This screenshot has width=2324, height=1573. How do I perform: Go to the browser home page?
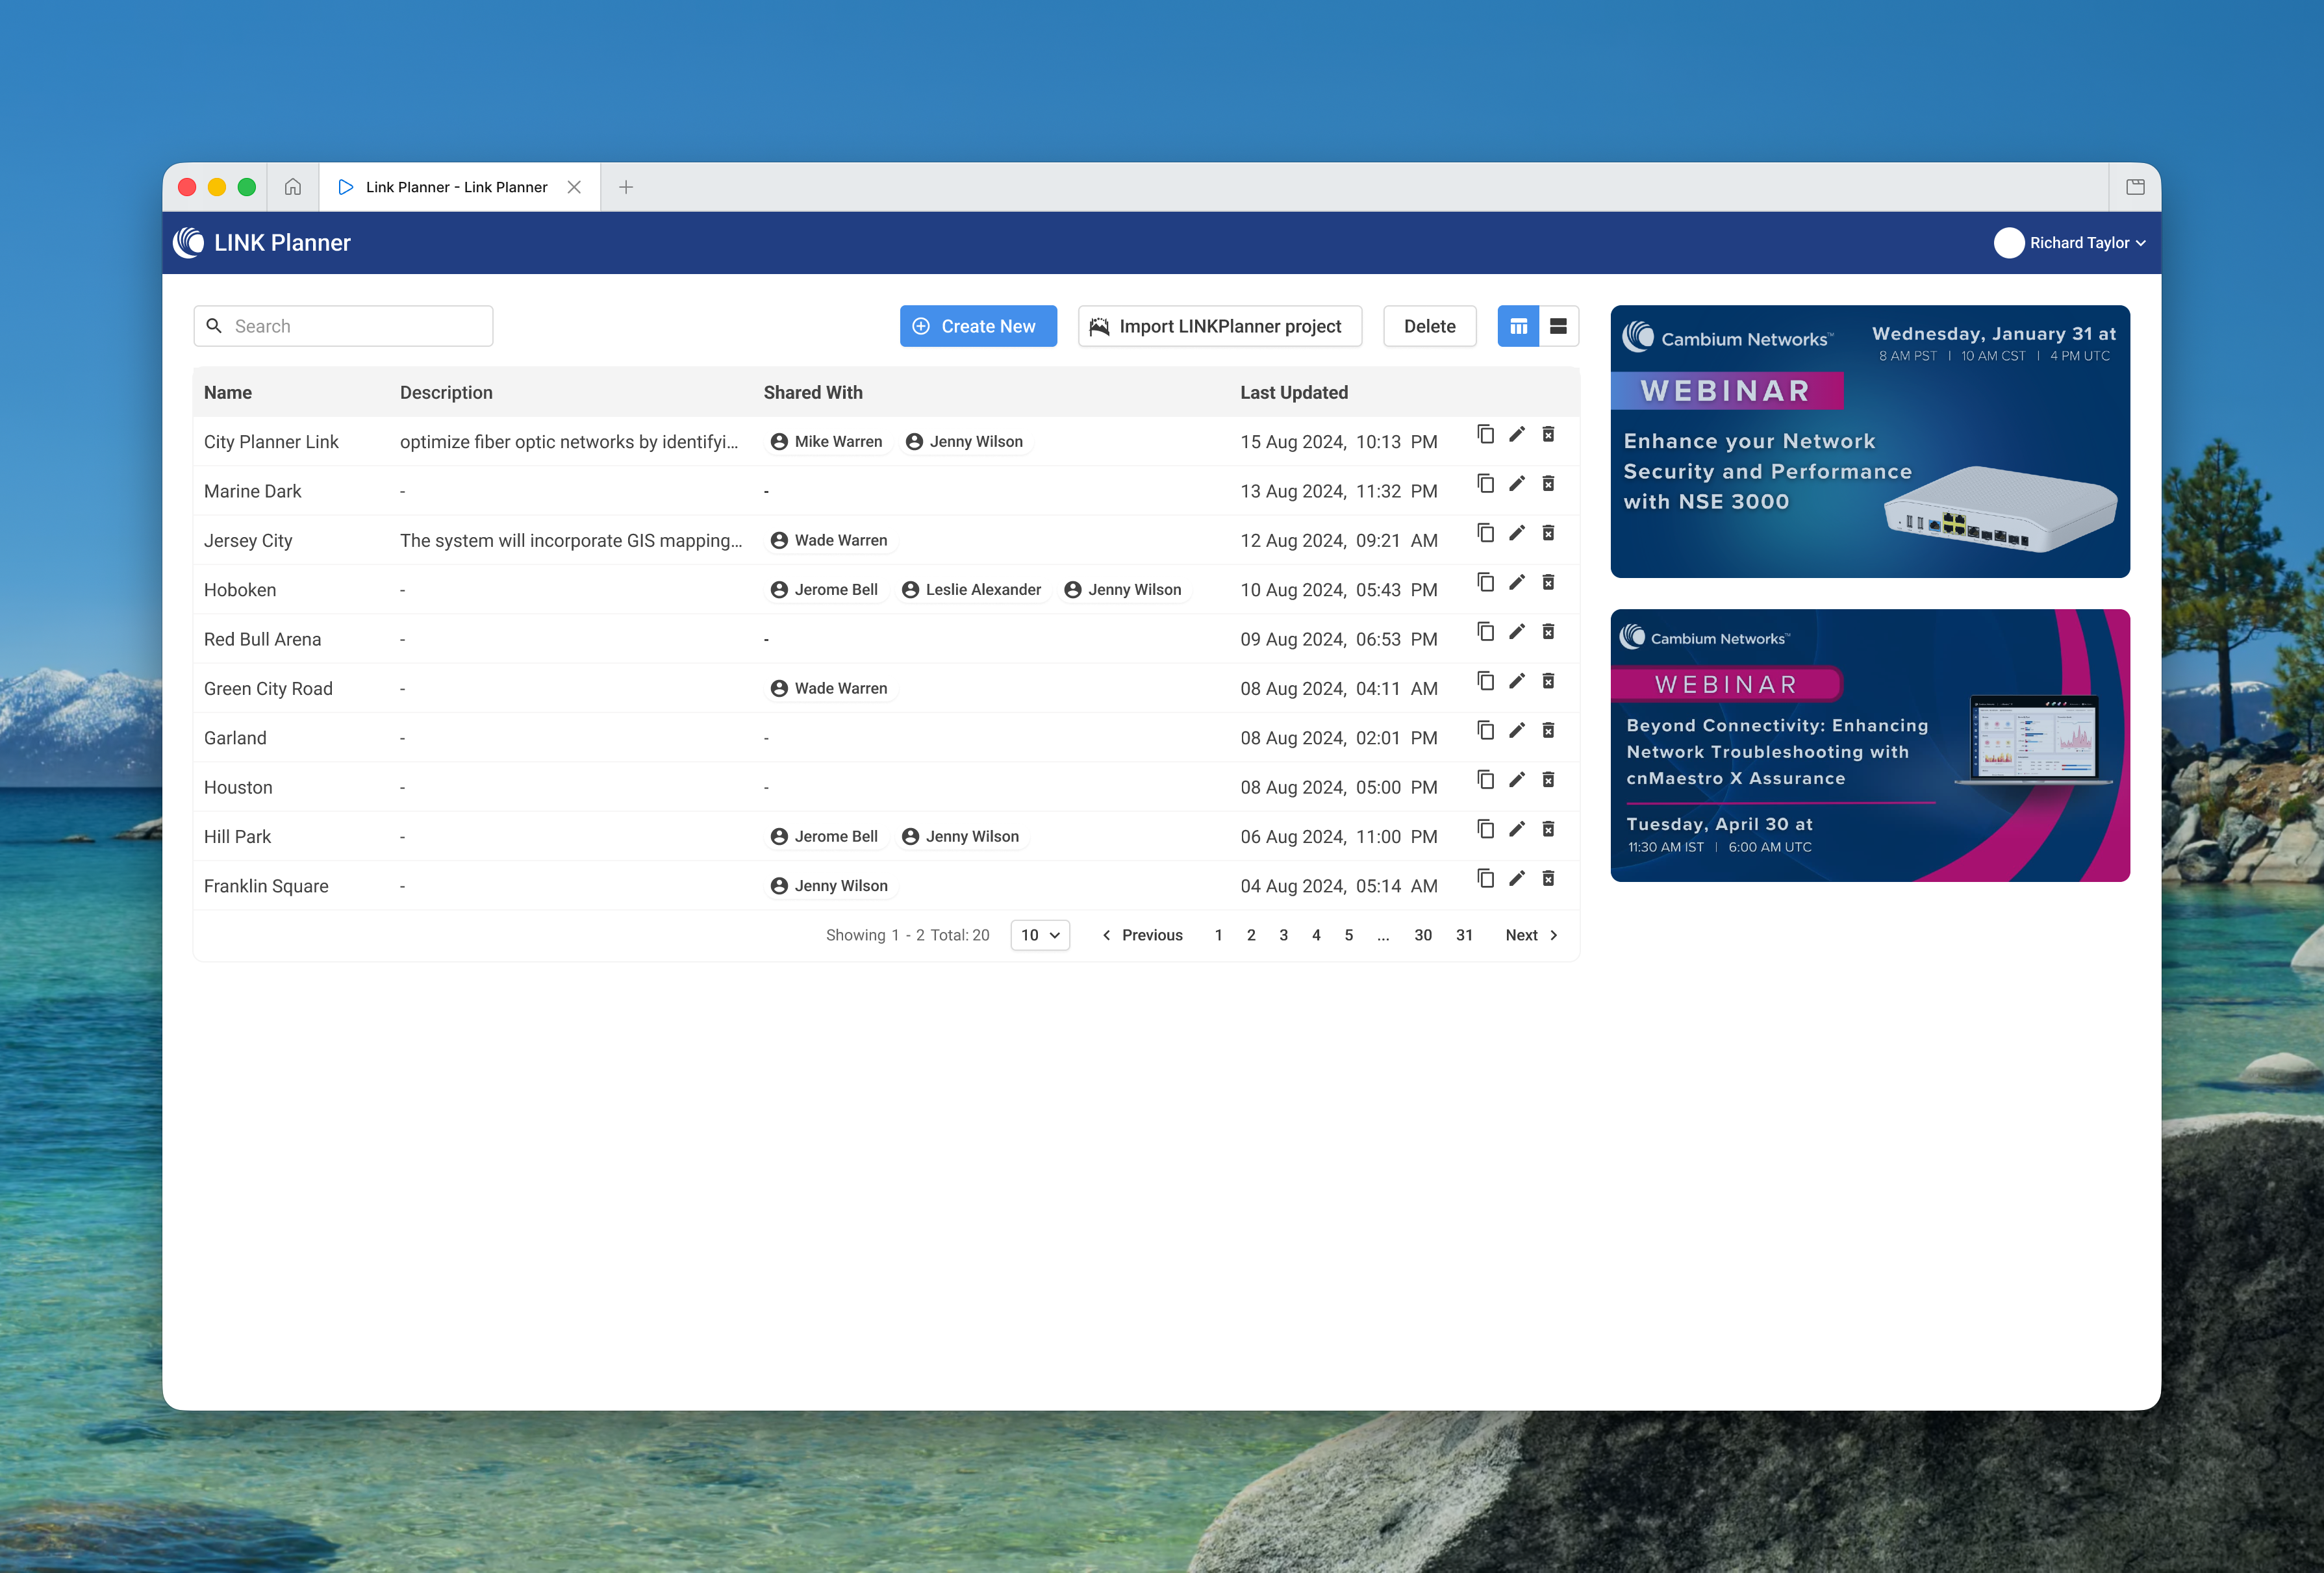tap(293, 187)
